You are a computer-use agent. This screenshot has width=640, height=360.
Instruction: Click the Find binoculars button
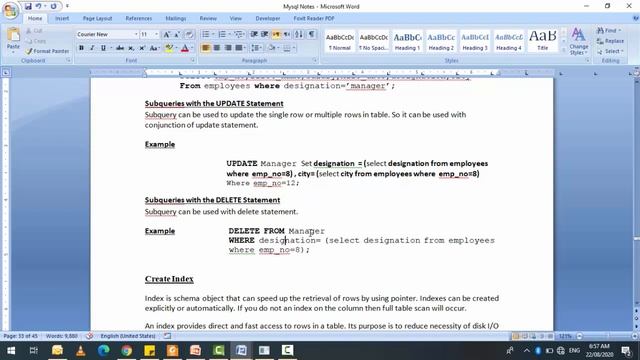(x=609, y=31)
